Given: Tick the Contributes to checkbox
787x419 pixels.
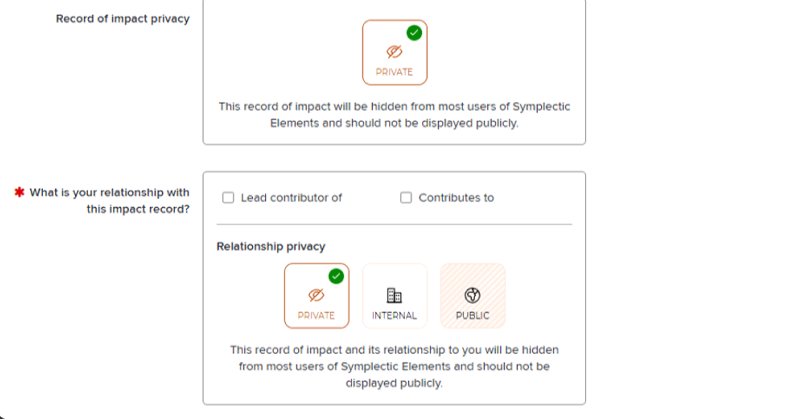Looking at the screenshot, I should click(406, 198).
